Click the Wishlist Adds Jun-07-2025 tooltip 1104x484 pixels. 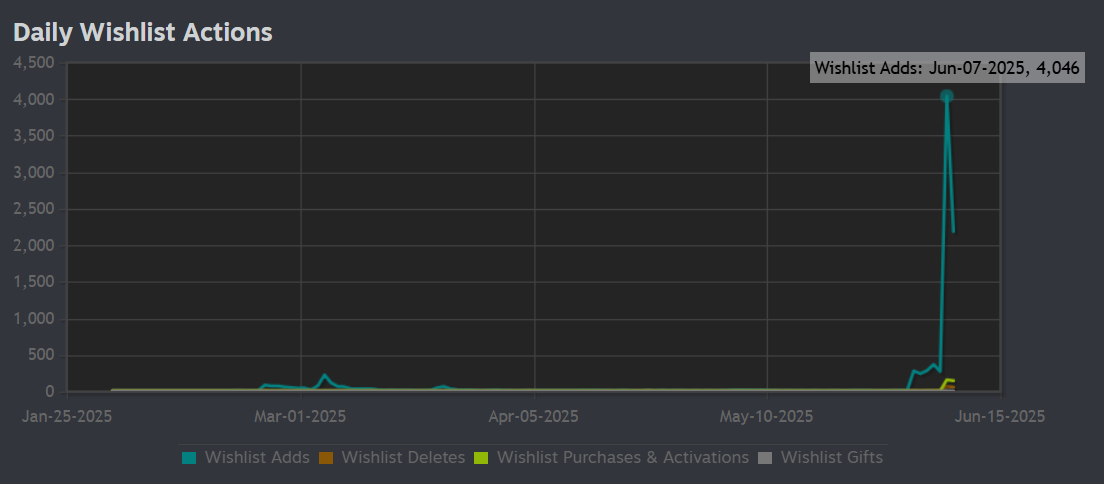pyautogui.click(x=947, y=68)
